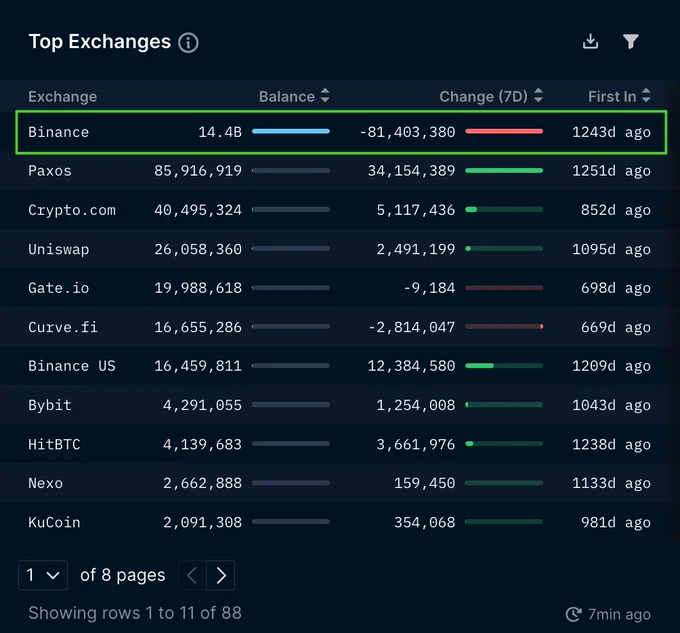Select the Binance US exchange name
Screen dimensions: 680x633
click(72, 366)
